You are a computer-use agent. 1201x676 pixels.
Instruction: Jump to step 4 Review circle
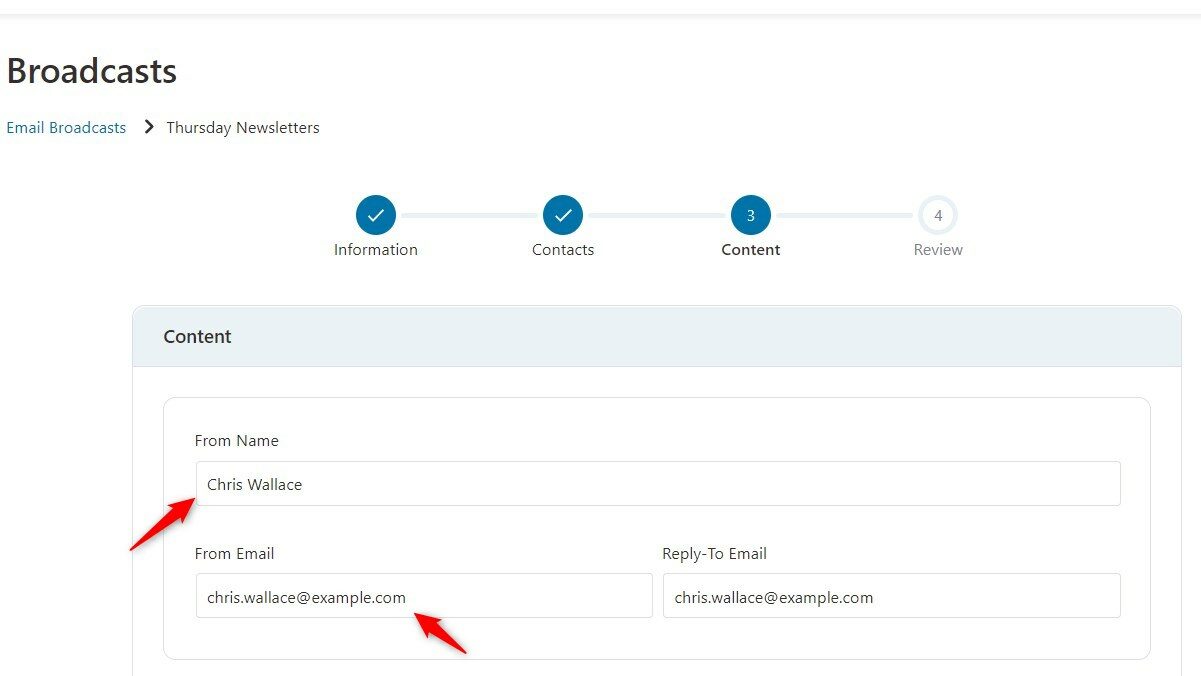(x=938, y=215)
